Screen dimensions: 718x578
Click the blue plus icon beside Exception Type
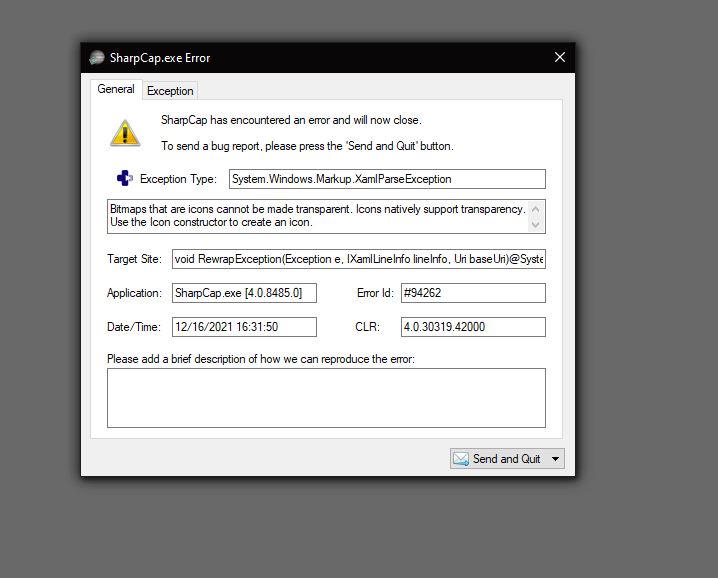(x=125, y=178)
